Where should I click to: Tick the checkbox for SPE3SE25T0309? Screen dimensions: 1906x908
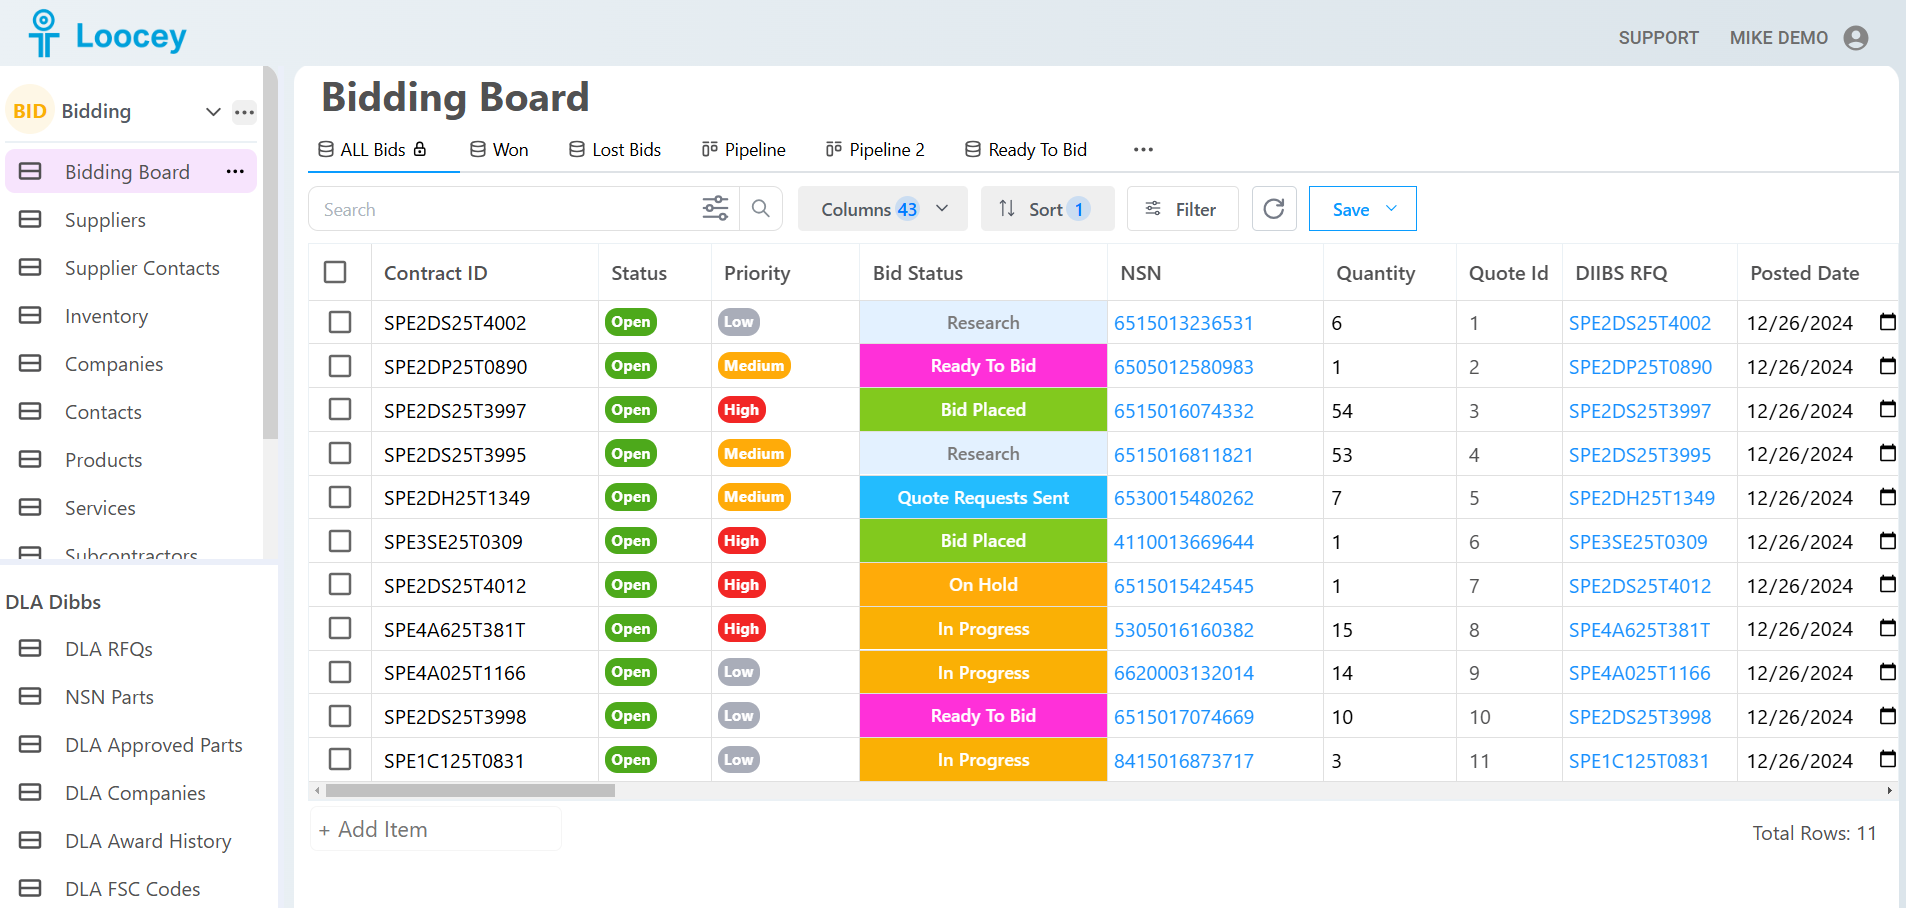pyautogui.click(x=340, y=541)
